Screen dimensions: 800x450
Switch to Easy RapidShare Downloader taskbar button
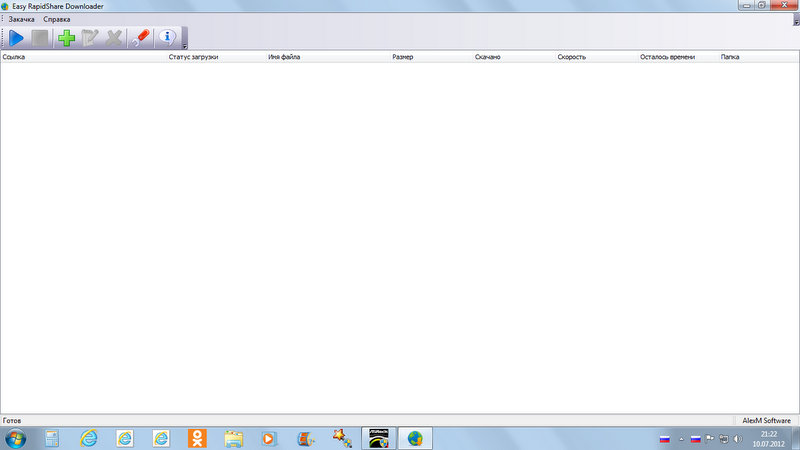coord(415,439)
